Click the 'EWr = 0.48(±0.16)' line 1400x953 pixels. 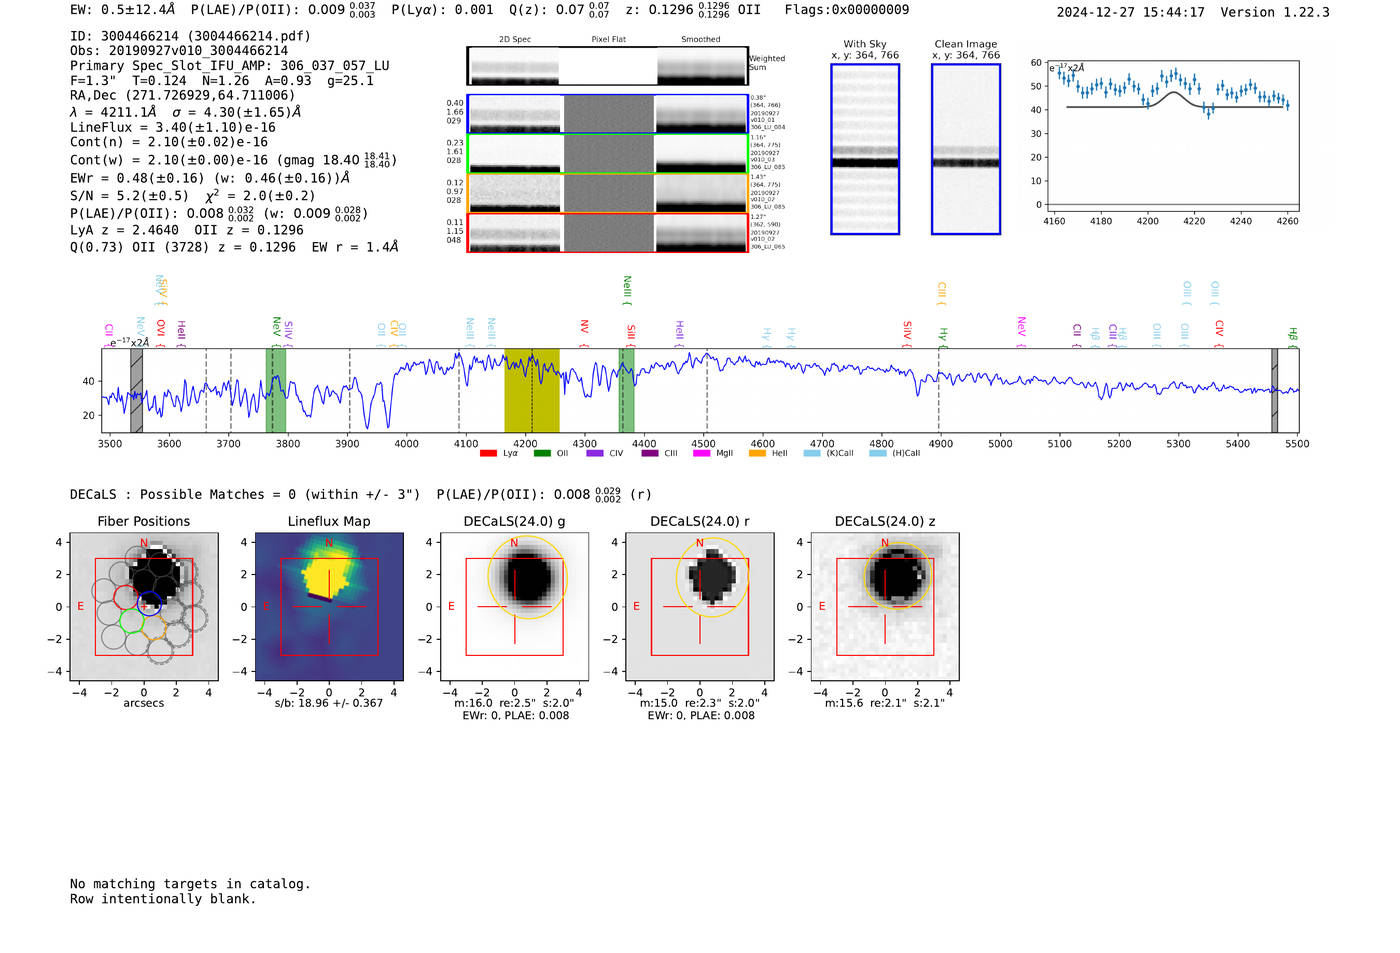210,178
